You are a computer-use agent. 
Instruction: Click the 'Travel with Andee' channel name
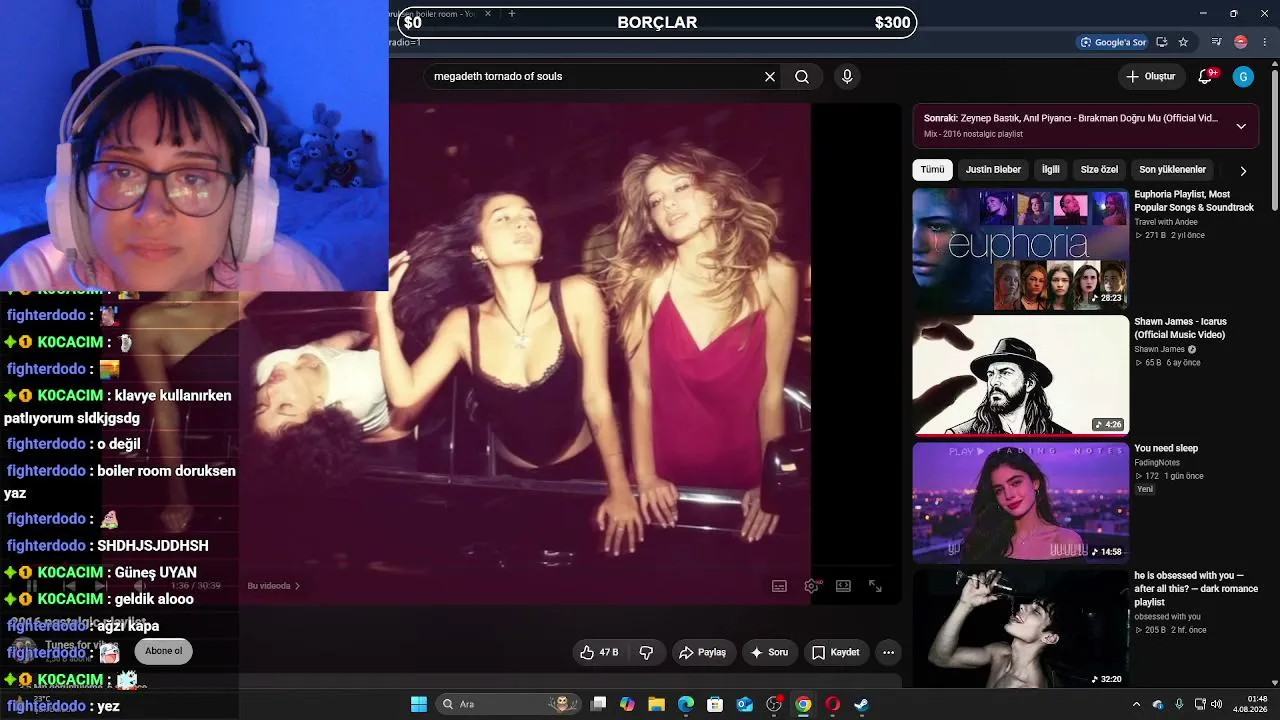1166,222
